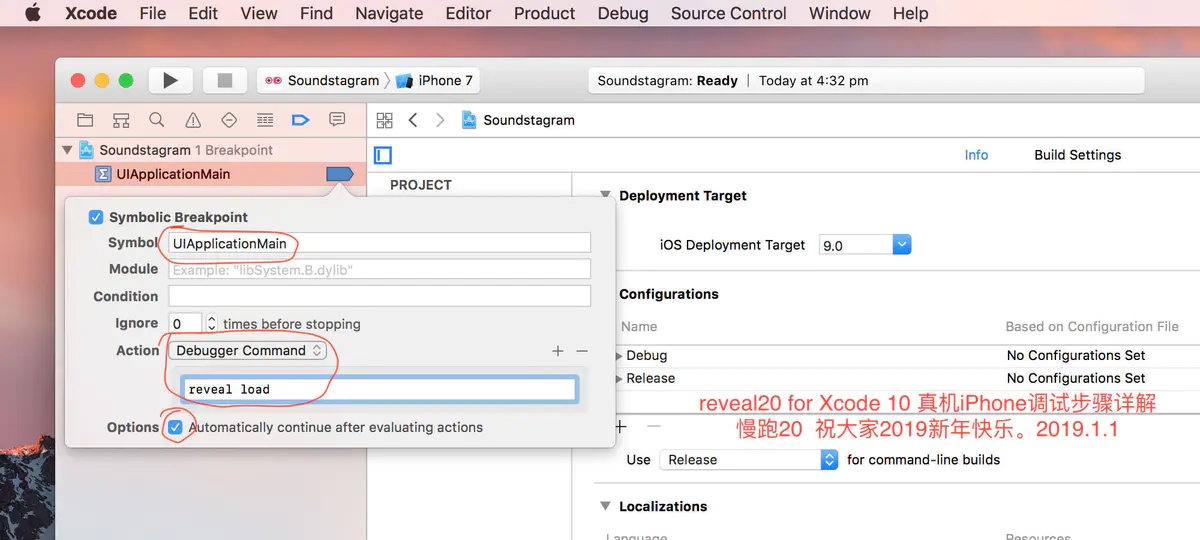1200x540 pixels.
Task: Open the iOS Deployment Target dropdown
Action: point(865,244)
